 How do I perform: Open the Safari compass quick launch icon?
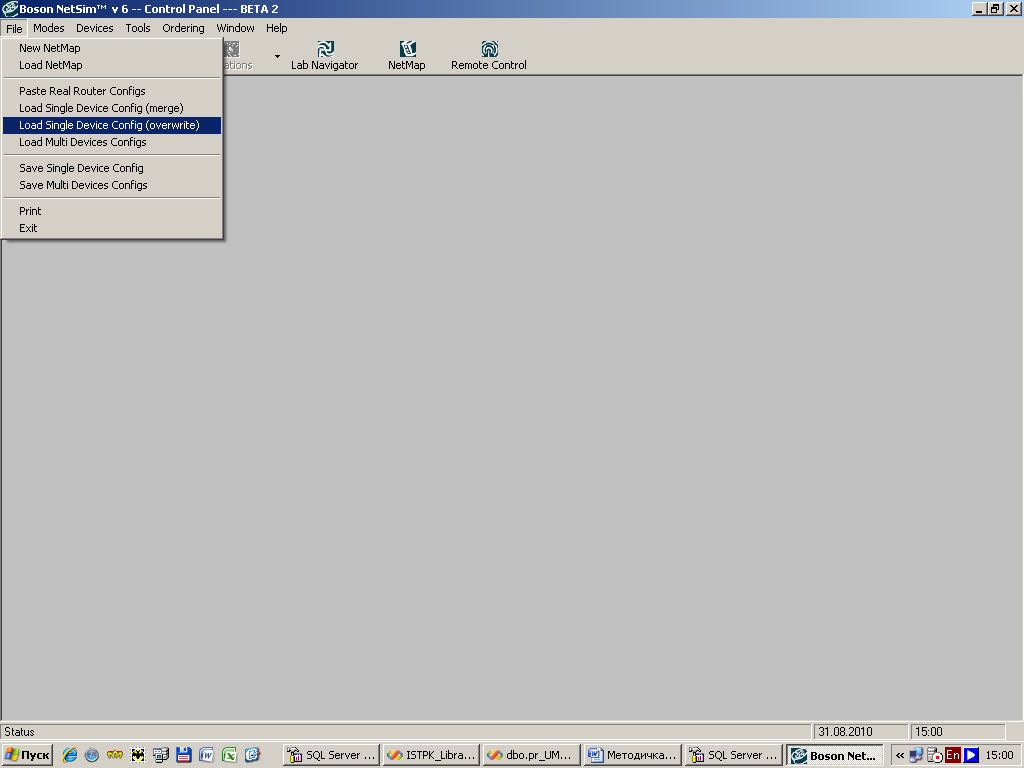(92, 755)
